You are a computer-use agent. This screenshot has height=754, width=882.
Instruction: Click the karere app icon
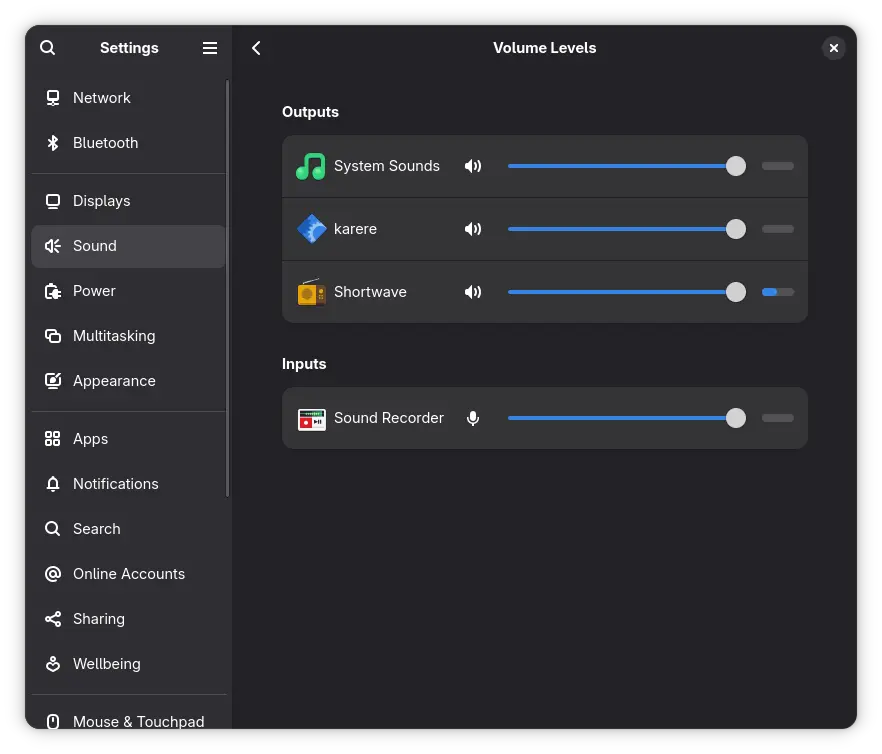click(311, 229)
